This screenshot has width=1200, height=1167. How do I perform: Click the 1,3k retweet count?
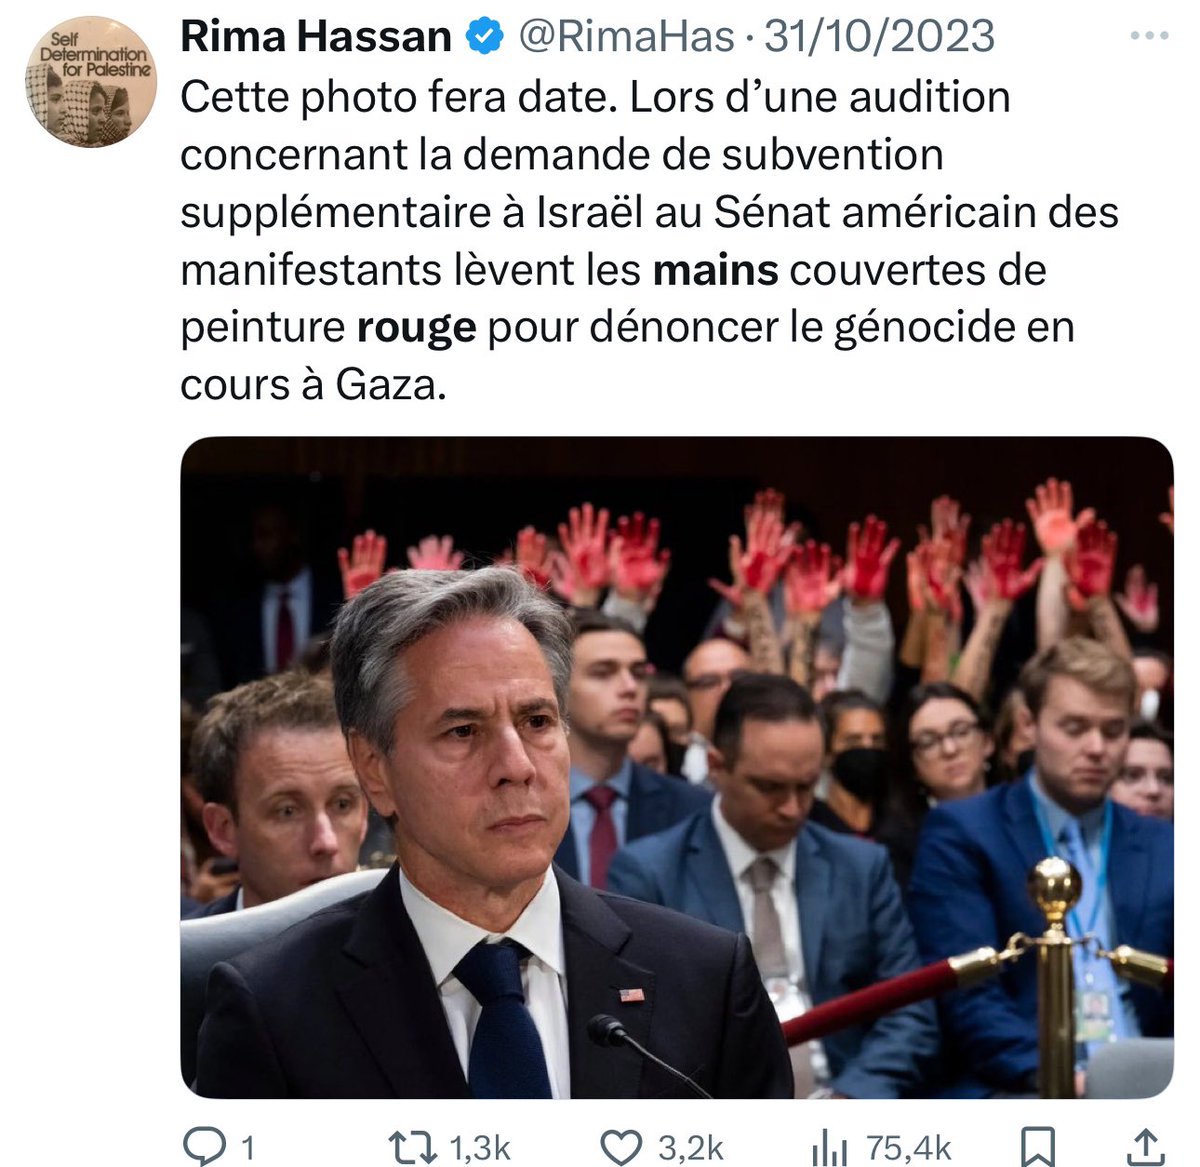480,1148
